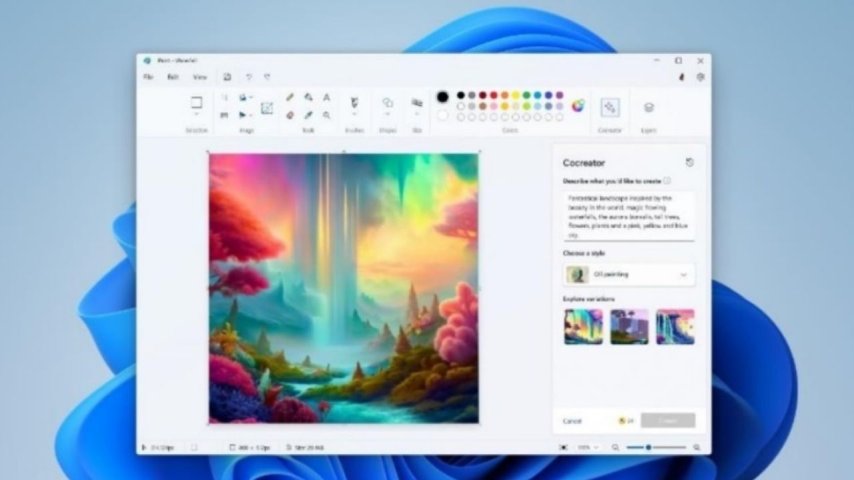Click the greyed Create button
Screen dimensions: 854x480
(x=668, y=421)
